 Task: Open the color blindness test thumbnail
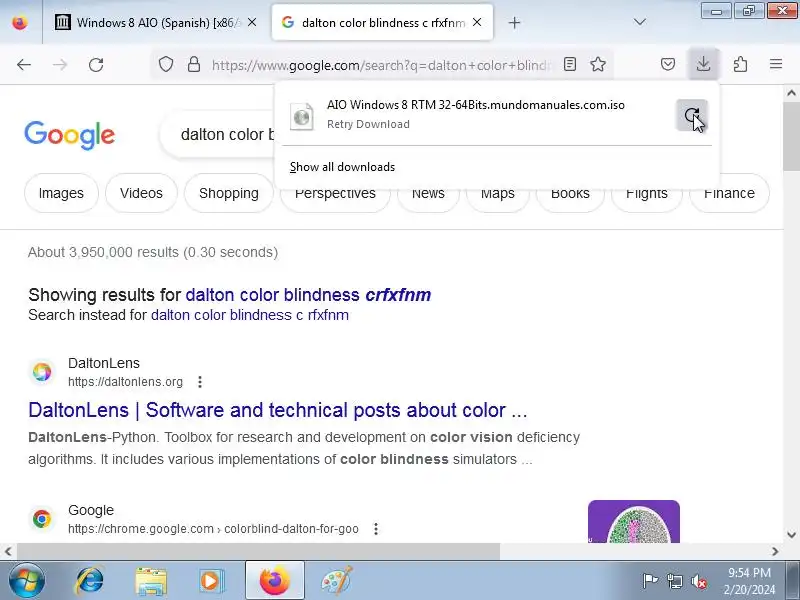634,521
